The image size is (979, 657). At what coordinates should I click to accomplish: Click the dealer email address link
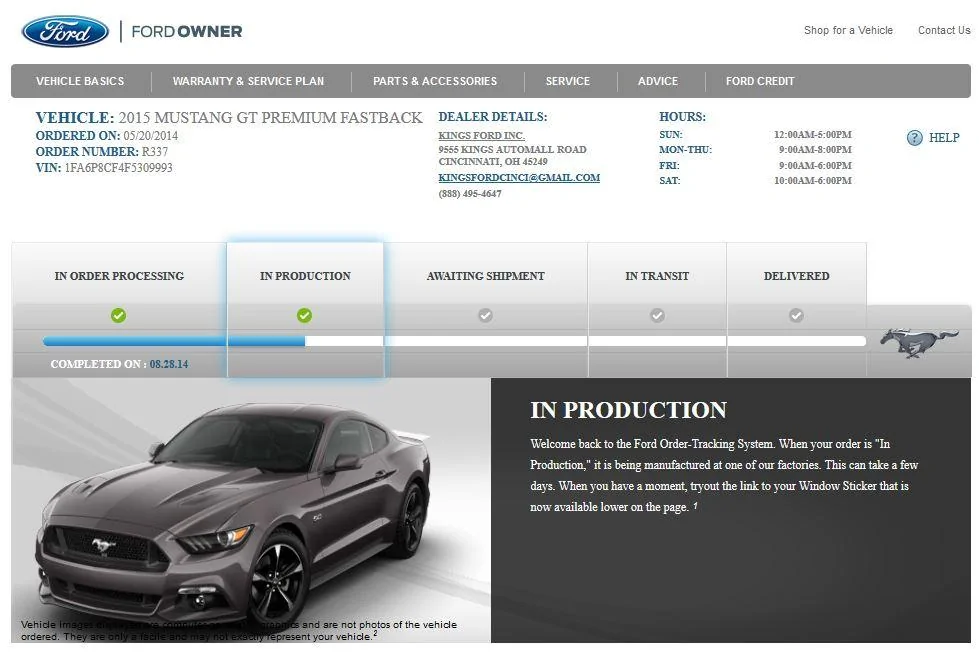(x=519, y=177)
